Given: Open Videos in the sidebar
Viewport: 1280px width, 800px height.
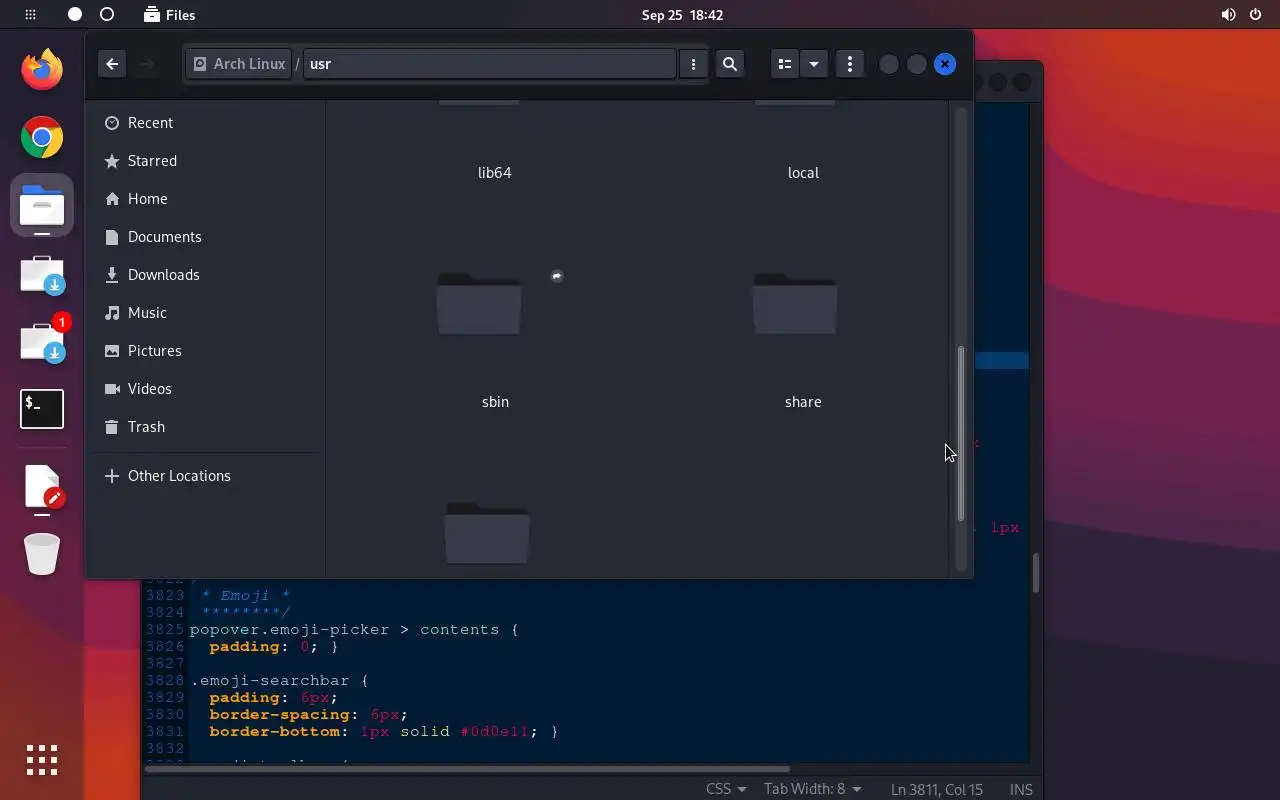Looking at the screenshot, I should (208, 389).
